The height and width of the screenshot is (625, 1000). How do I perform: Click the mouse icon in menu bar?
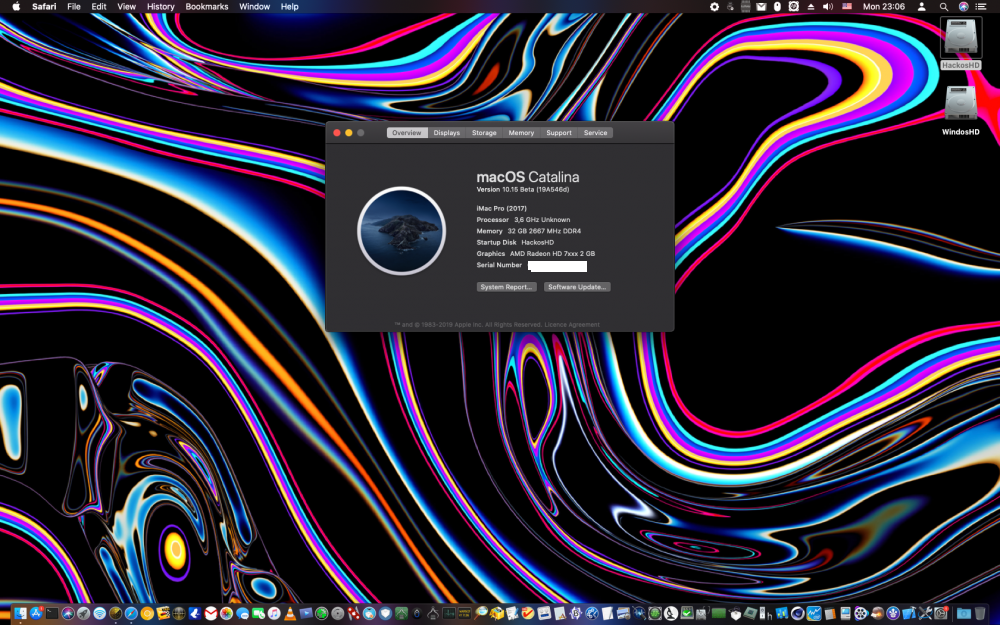[777, 6]
